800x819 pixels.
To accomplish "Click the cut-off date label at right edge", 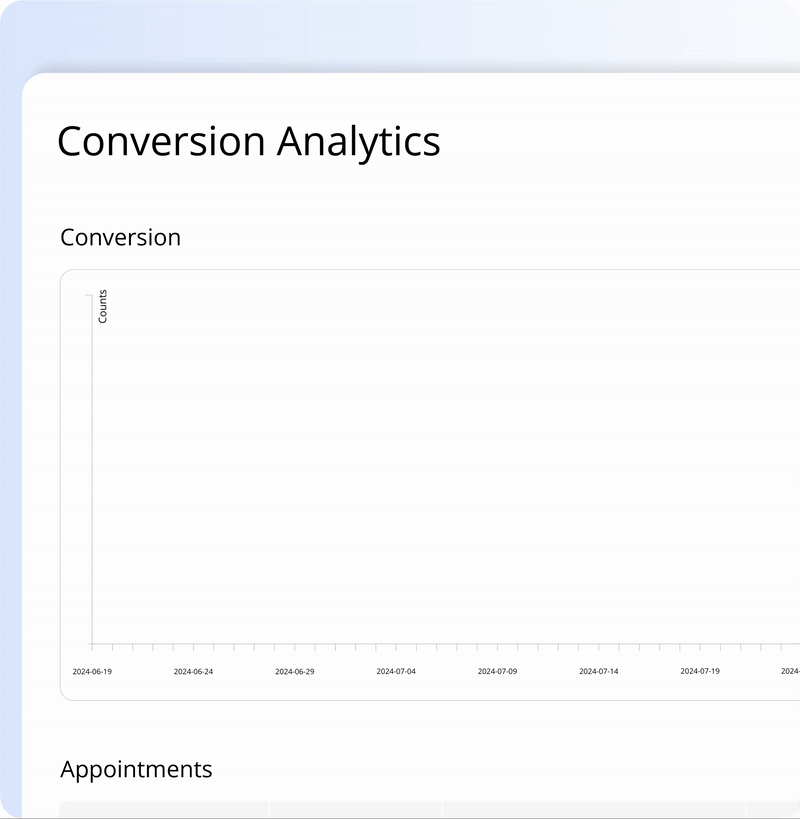I will tap(791, 671).
